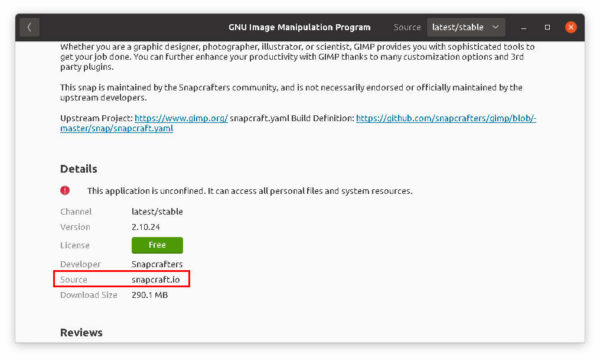The image size is (600, 360).
Task: Click the channel value latest/stable in Details
Action: click(x=157, y=212)
